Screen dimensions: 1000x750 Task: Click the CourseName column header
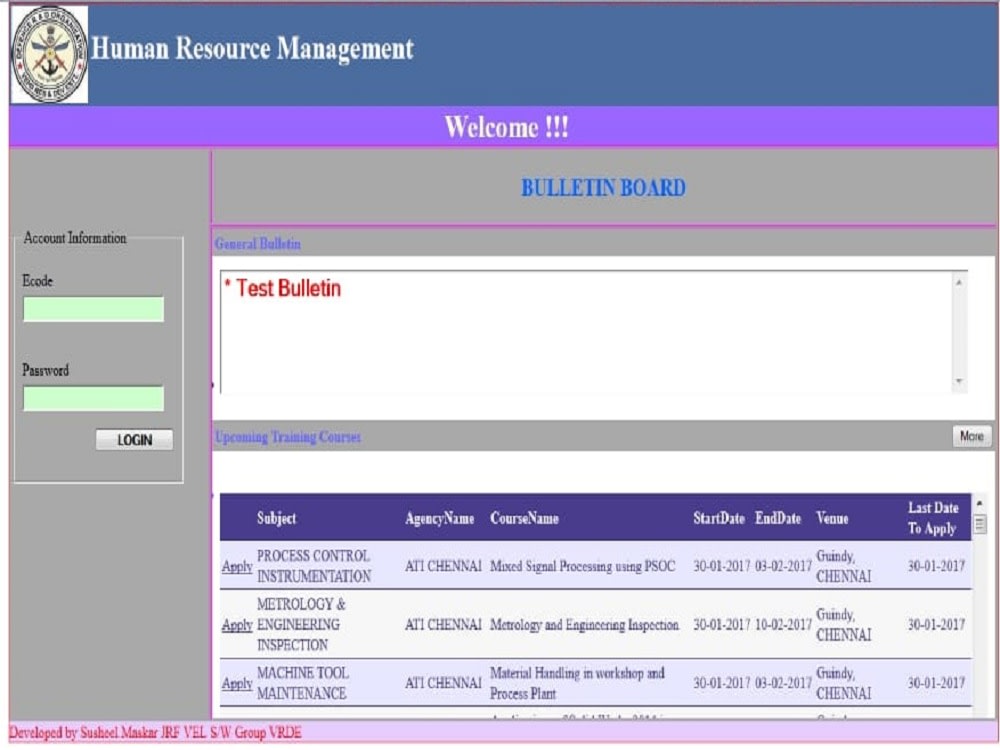524,518
